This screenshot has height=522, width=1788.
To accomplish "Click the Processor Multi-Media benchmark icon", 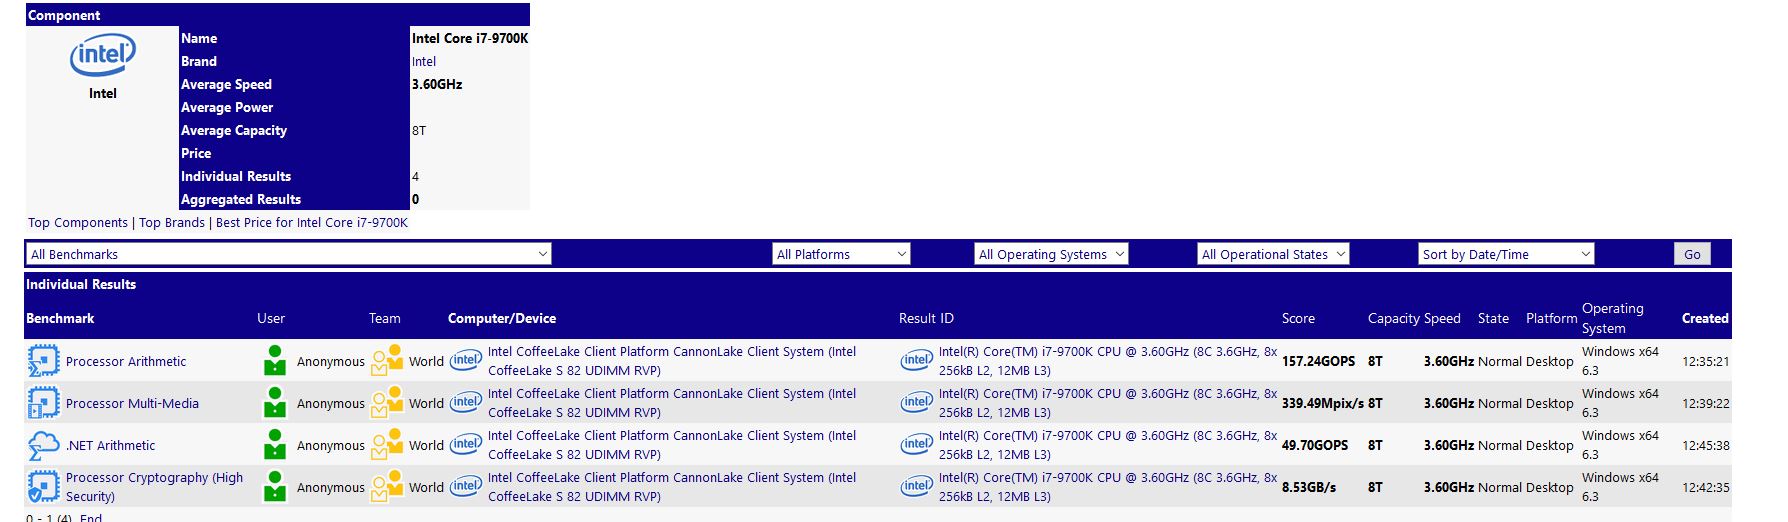I will point(44,403).
